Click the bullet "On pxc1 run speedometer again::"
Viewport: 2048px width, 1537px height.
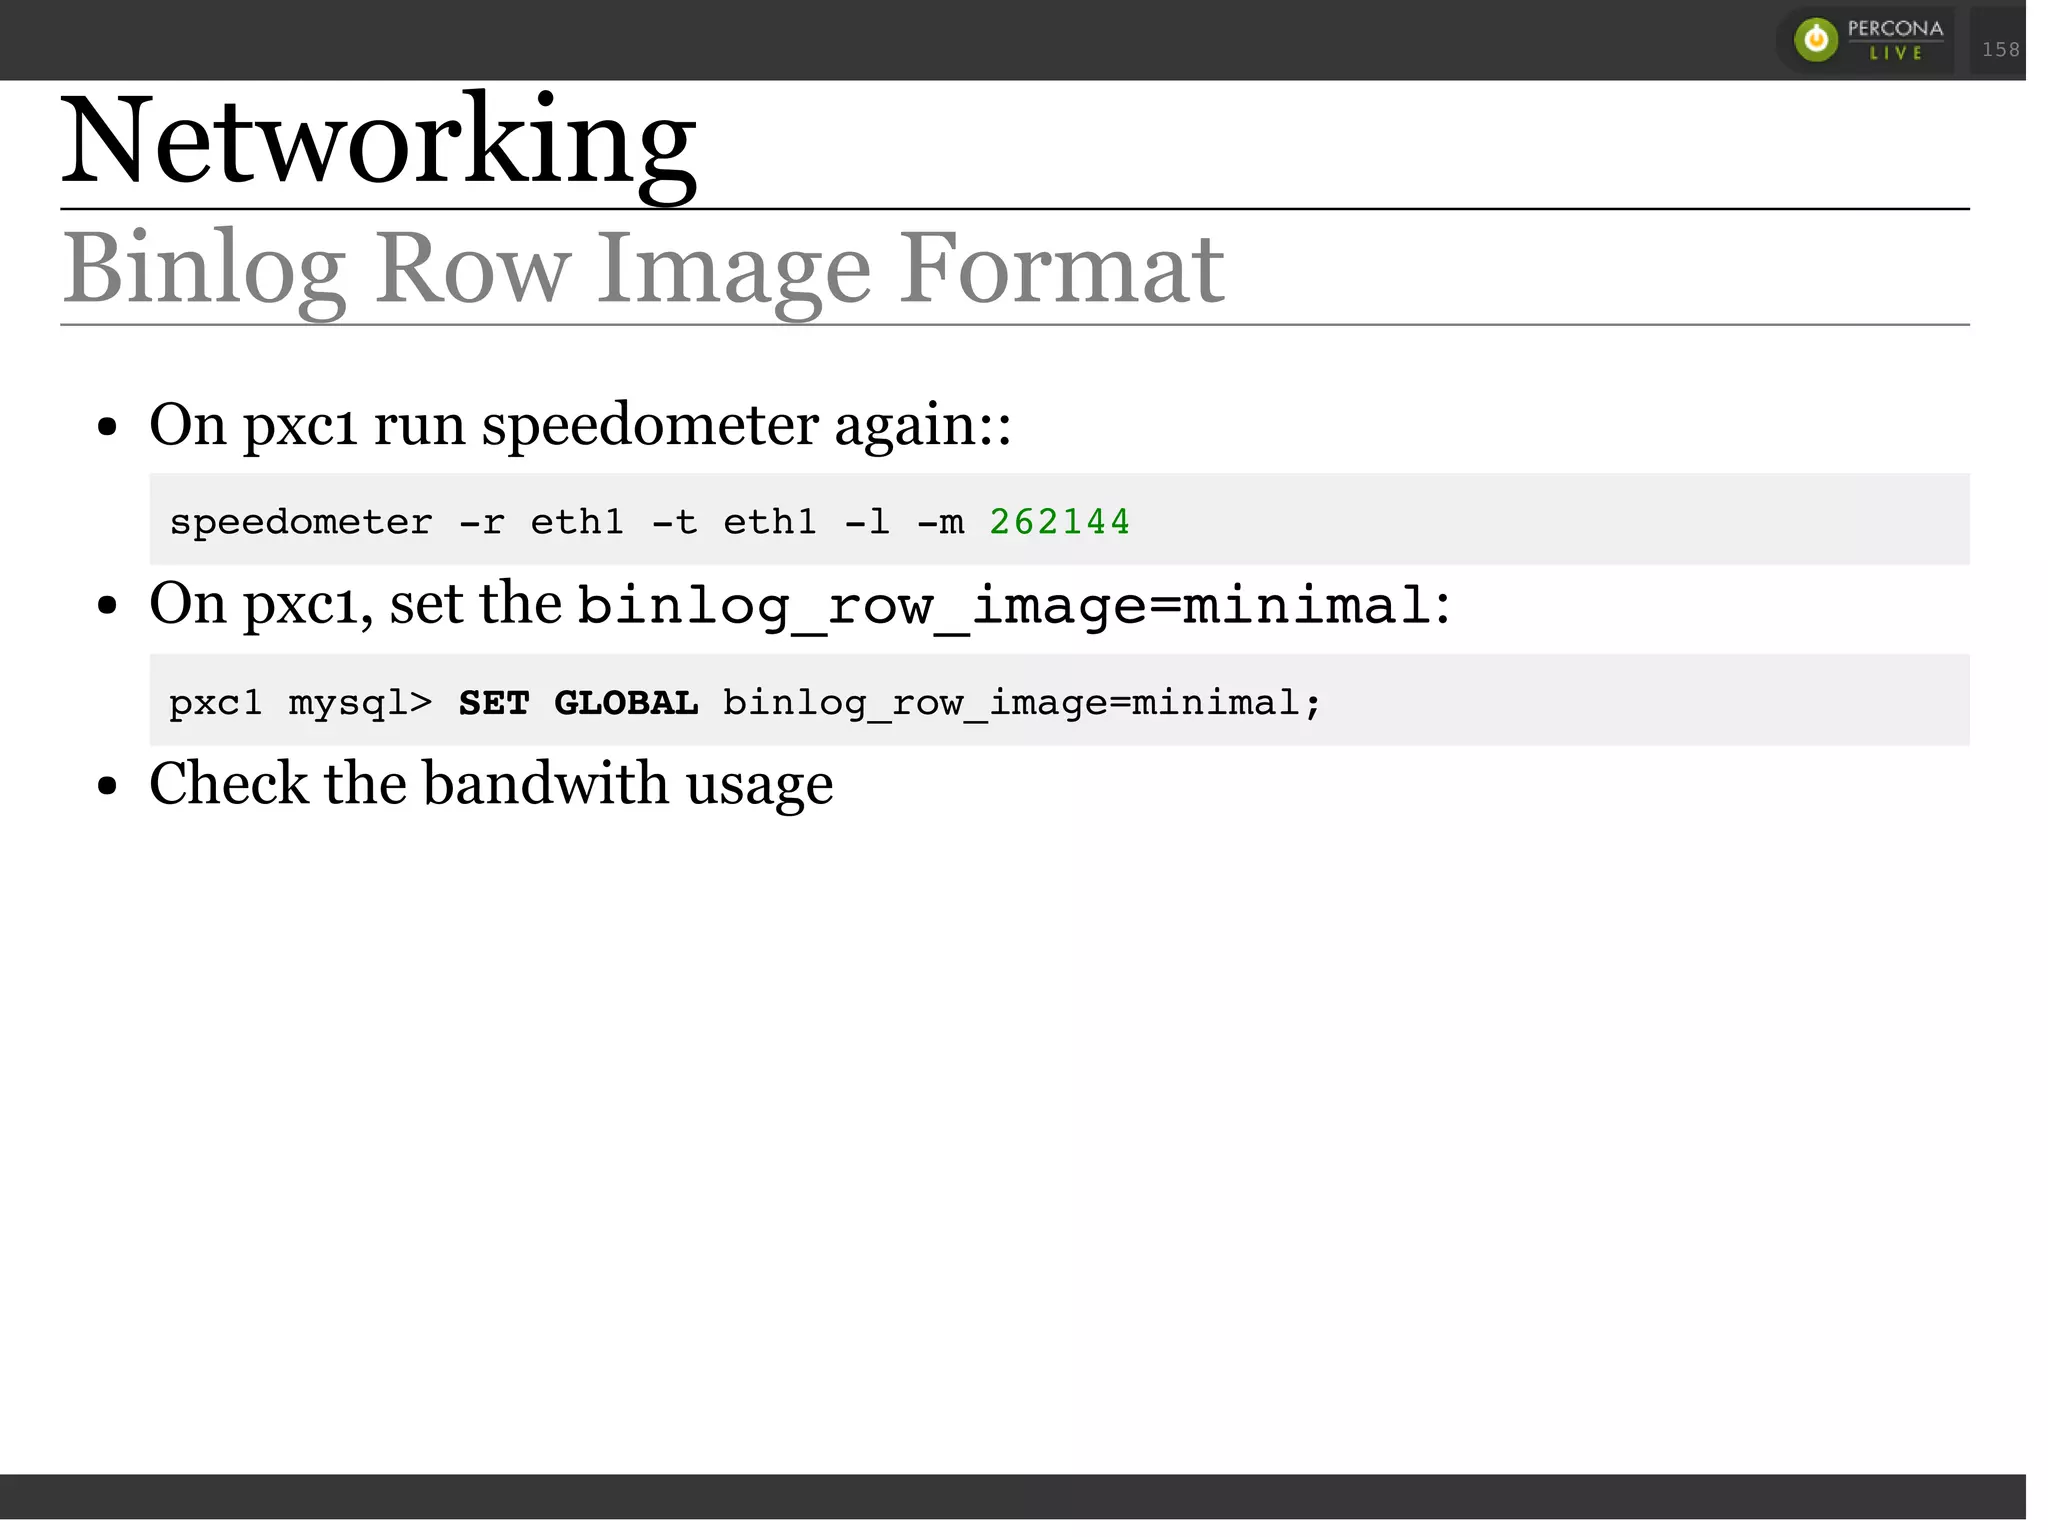[580, 425]
